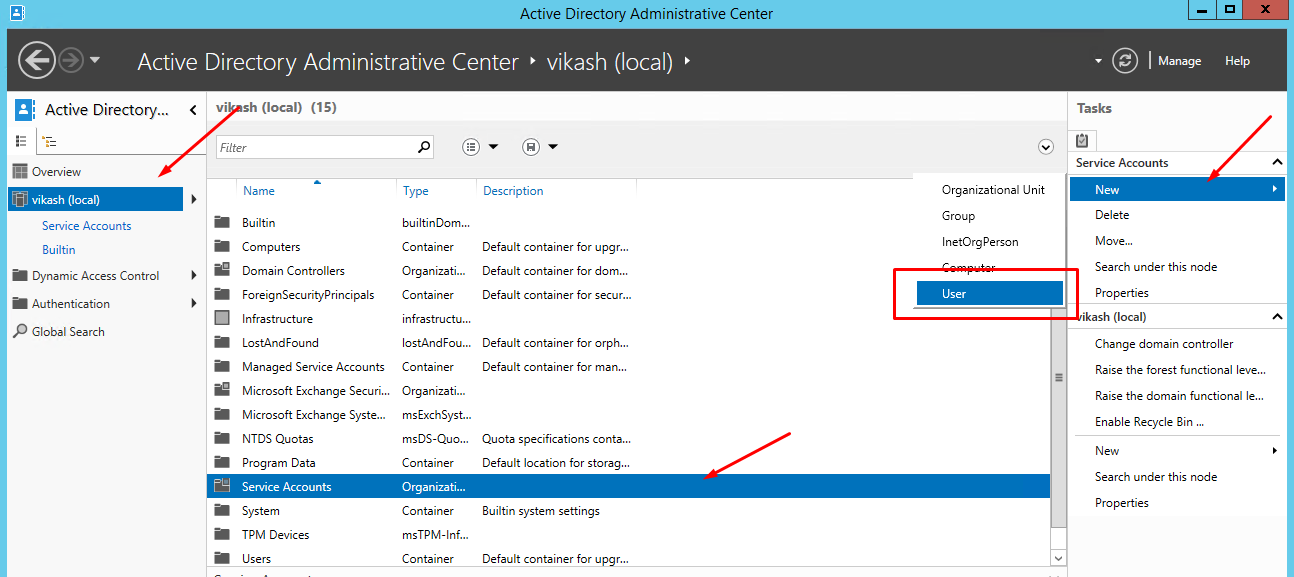Click the OU icon of selected Service Accounts row
1294x577 pixels.
[x=222, y=487]
